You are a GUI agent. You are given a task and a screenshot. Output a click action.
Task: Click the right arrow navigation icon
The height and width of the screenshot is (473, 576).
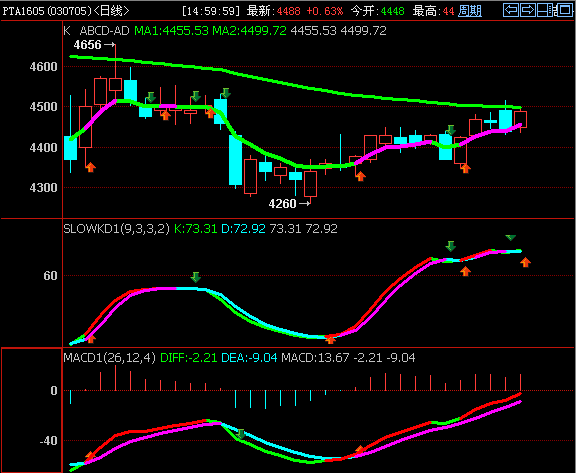(x=528, y=10)
